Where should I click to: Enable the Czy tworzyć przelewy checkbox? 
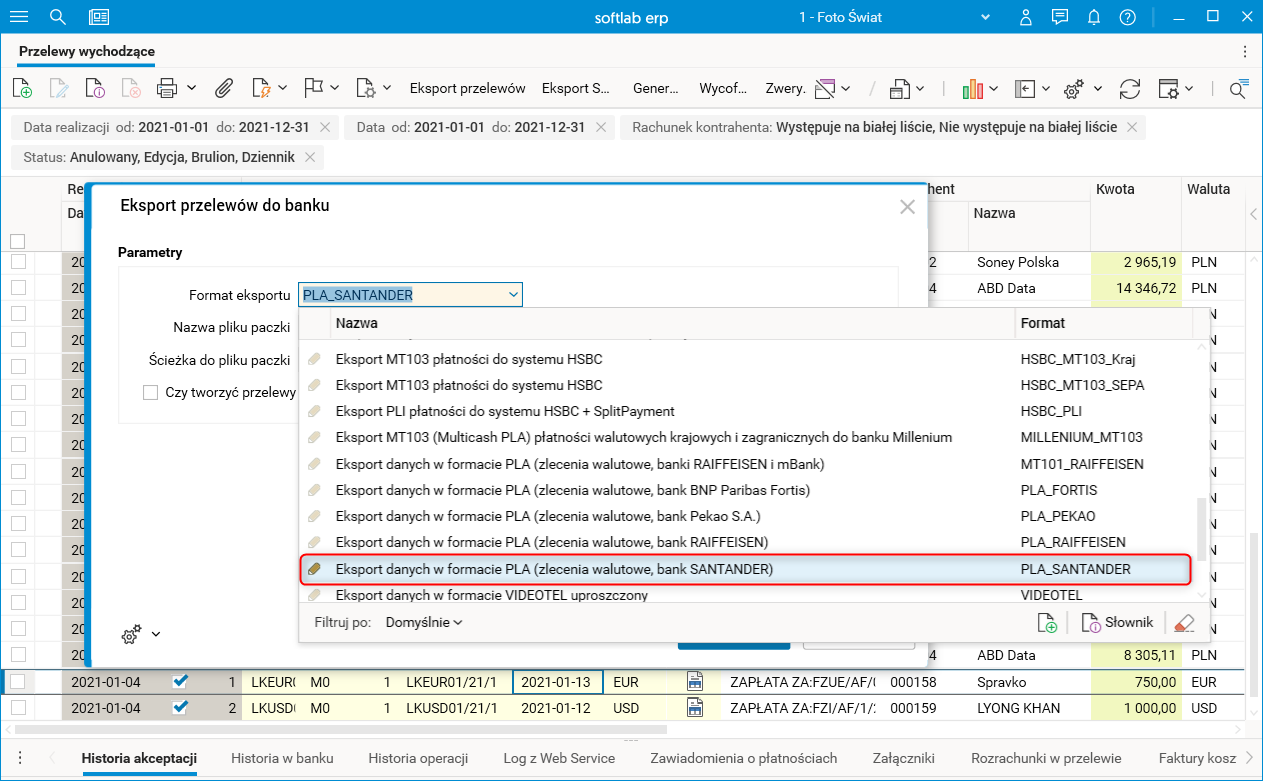[x=150, y=392]
